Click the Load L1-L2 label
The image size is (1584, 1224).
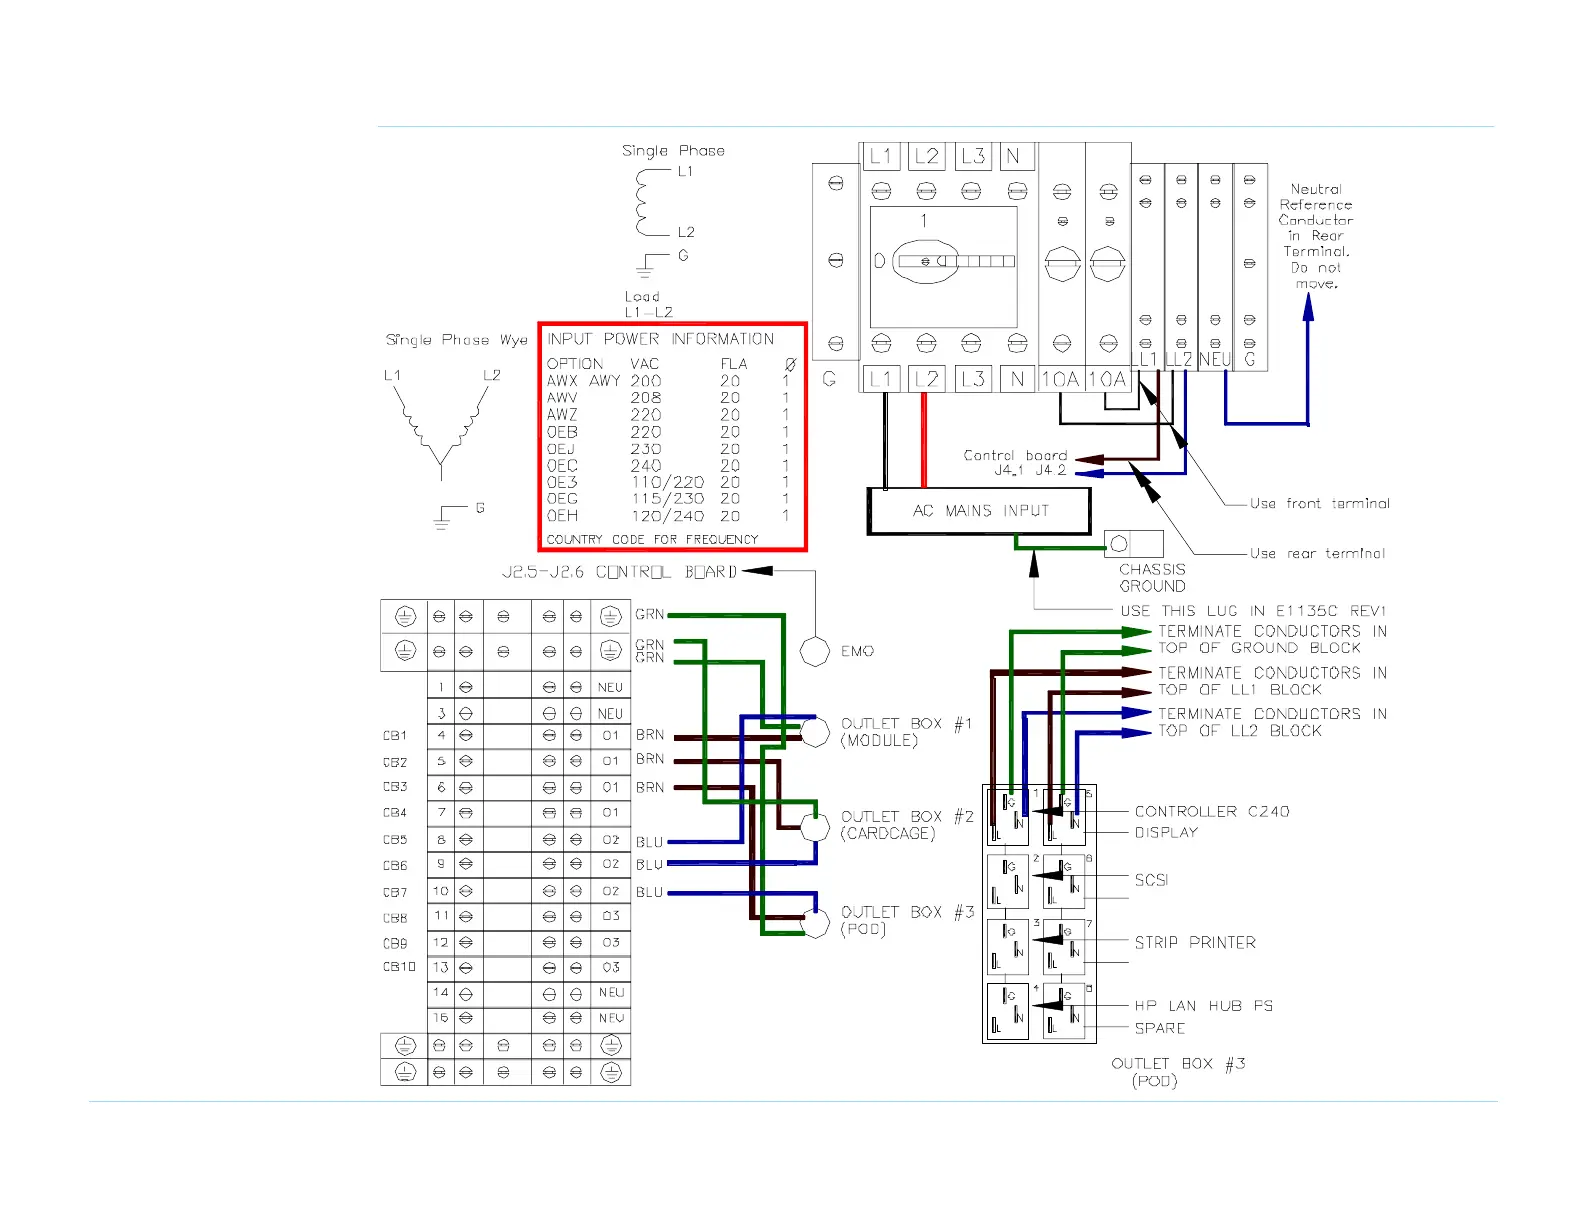pyautogui.click(x=648, y=304)
